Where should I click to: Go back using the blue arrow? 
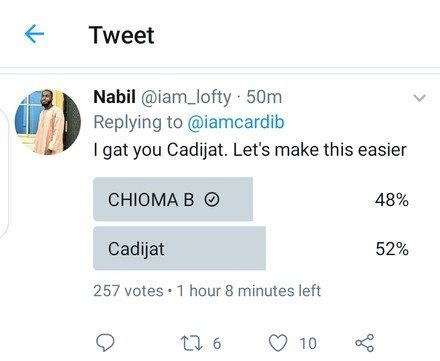34,34
